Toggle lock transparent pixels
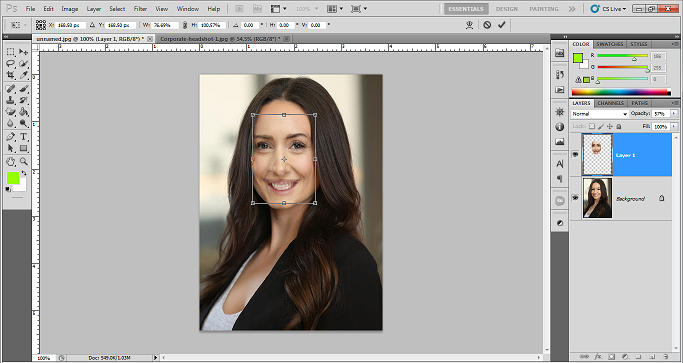Viewport: 683px width, 363px height. pyautogui.click(x=592, y=126)
